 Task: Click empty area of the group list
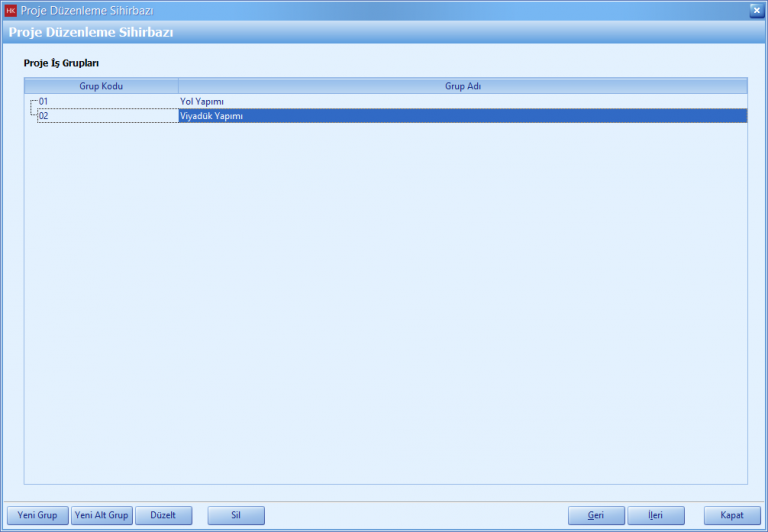coord(385,300)
